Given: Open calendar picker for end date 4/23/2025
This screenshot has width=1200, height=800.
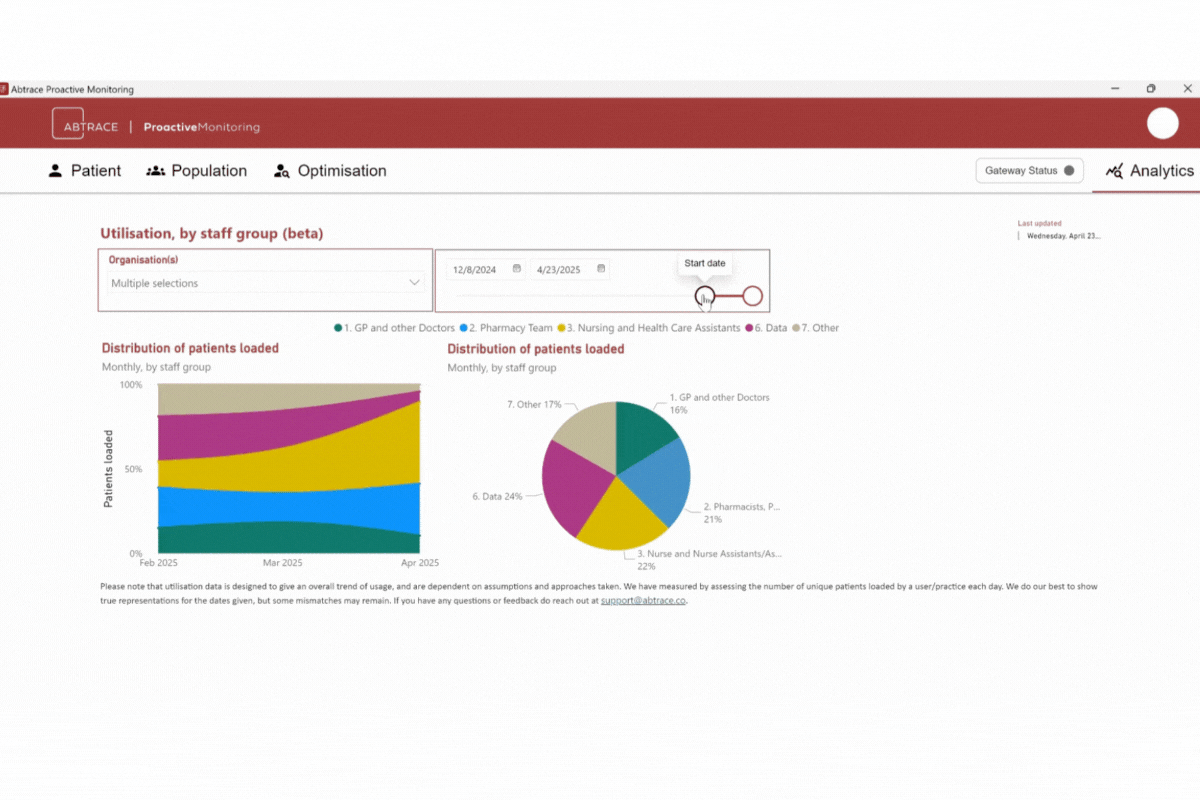Looking at the screenshot, I should pos(601,269).
